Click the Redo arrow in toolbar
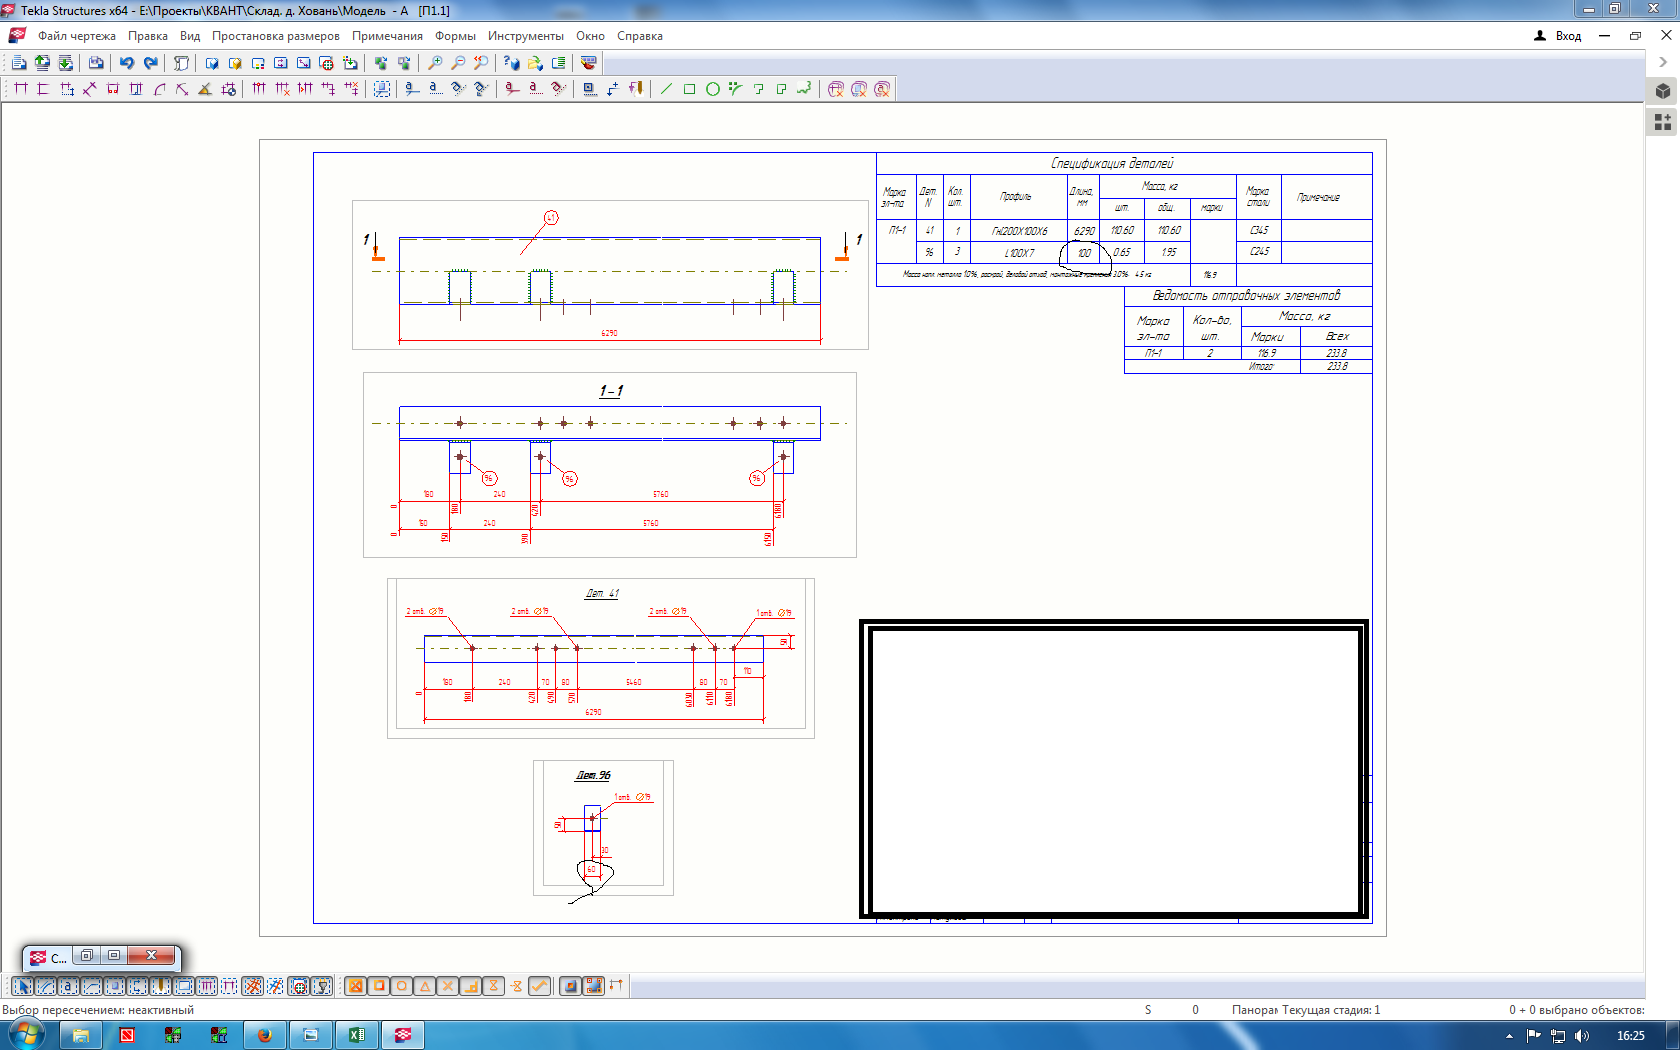Viewport: 1680px width, 1050px height. (x=150, y=63)
